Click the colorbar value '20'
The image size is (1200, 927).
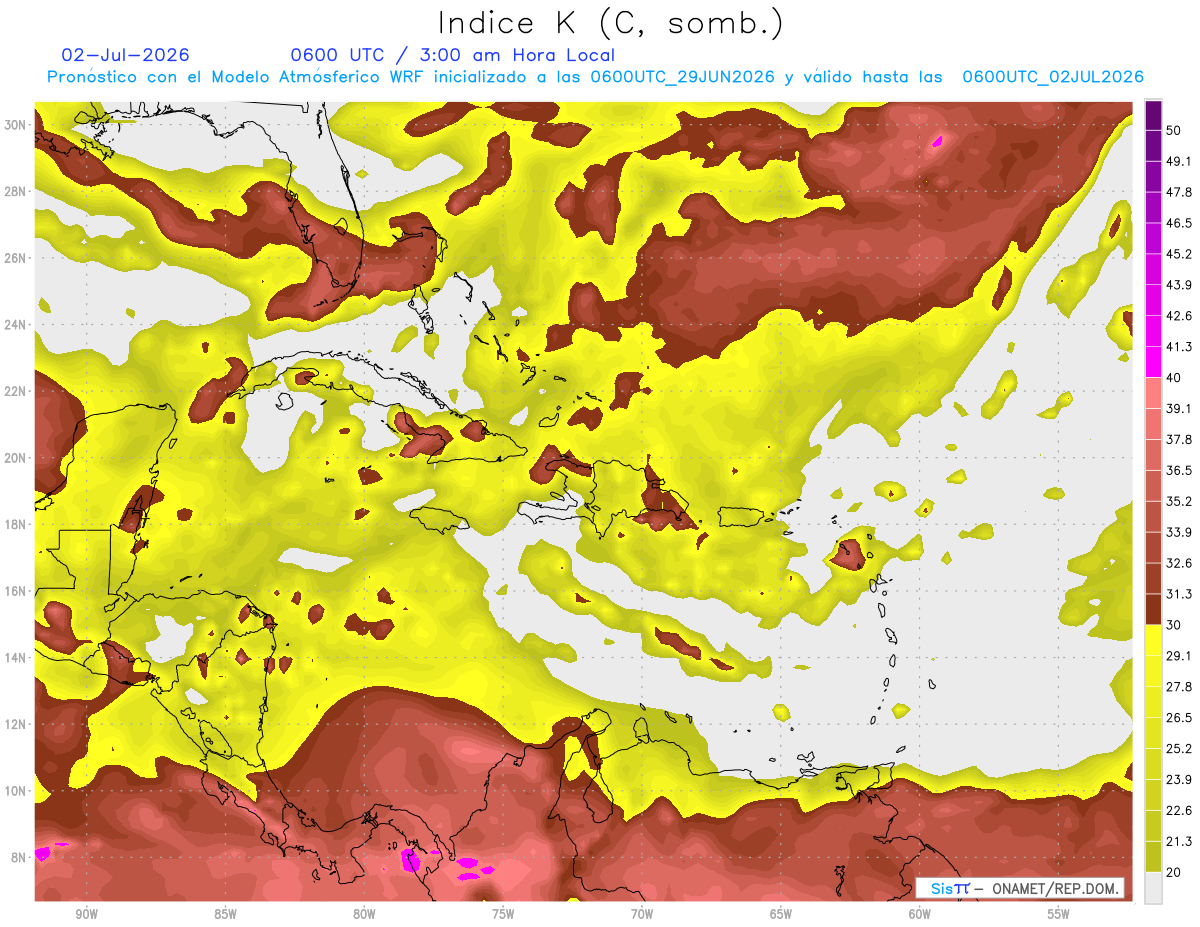pos(1174,872)
